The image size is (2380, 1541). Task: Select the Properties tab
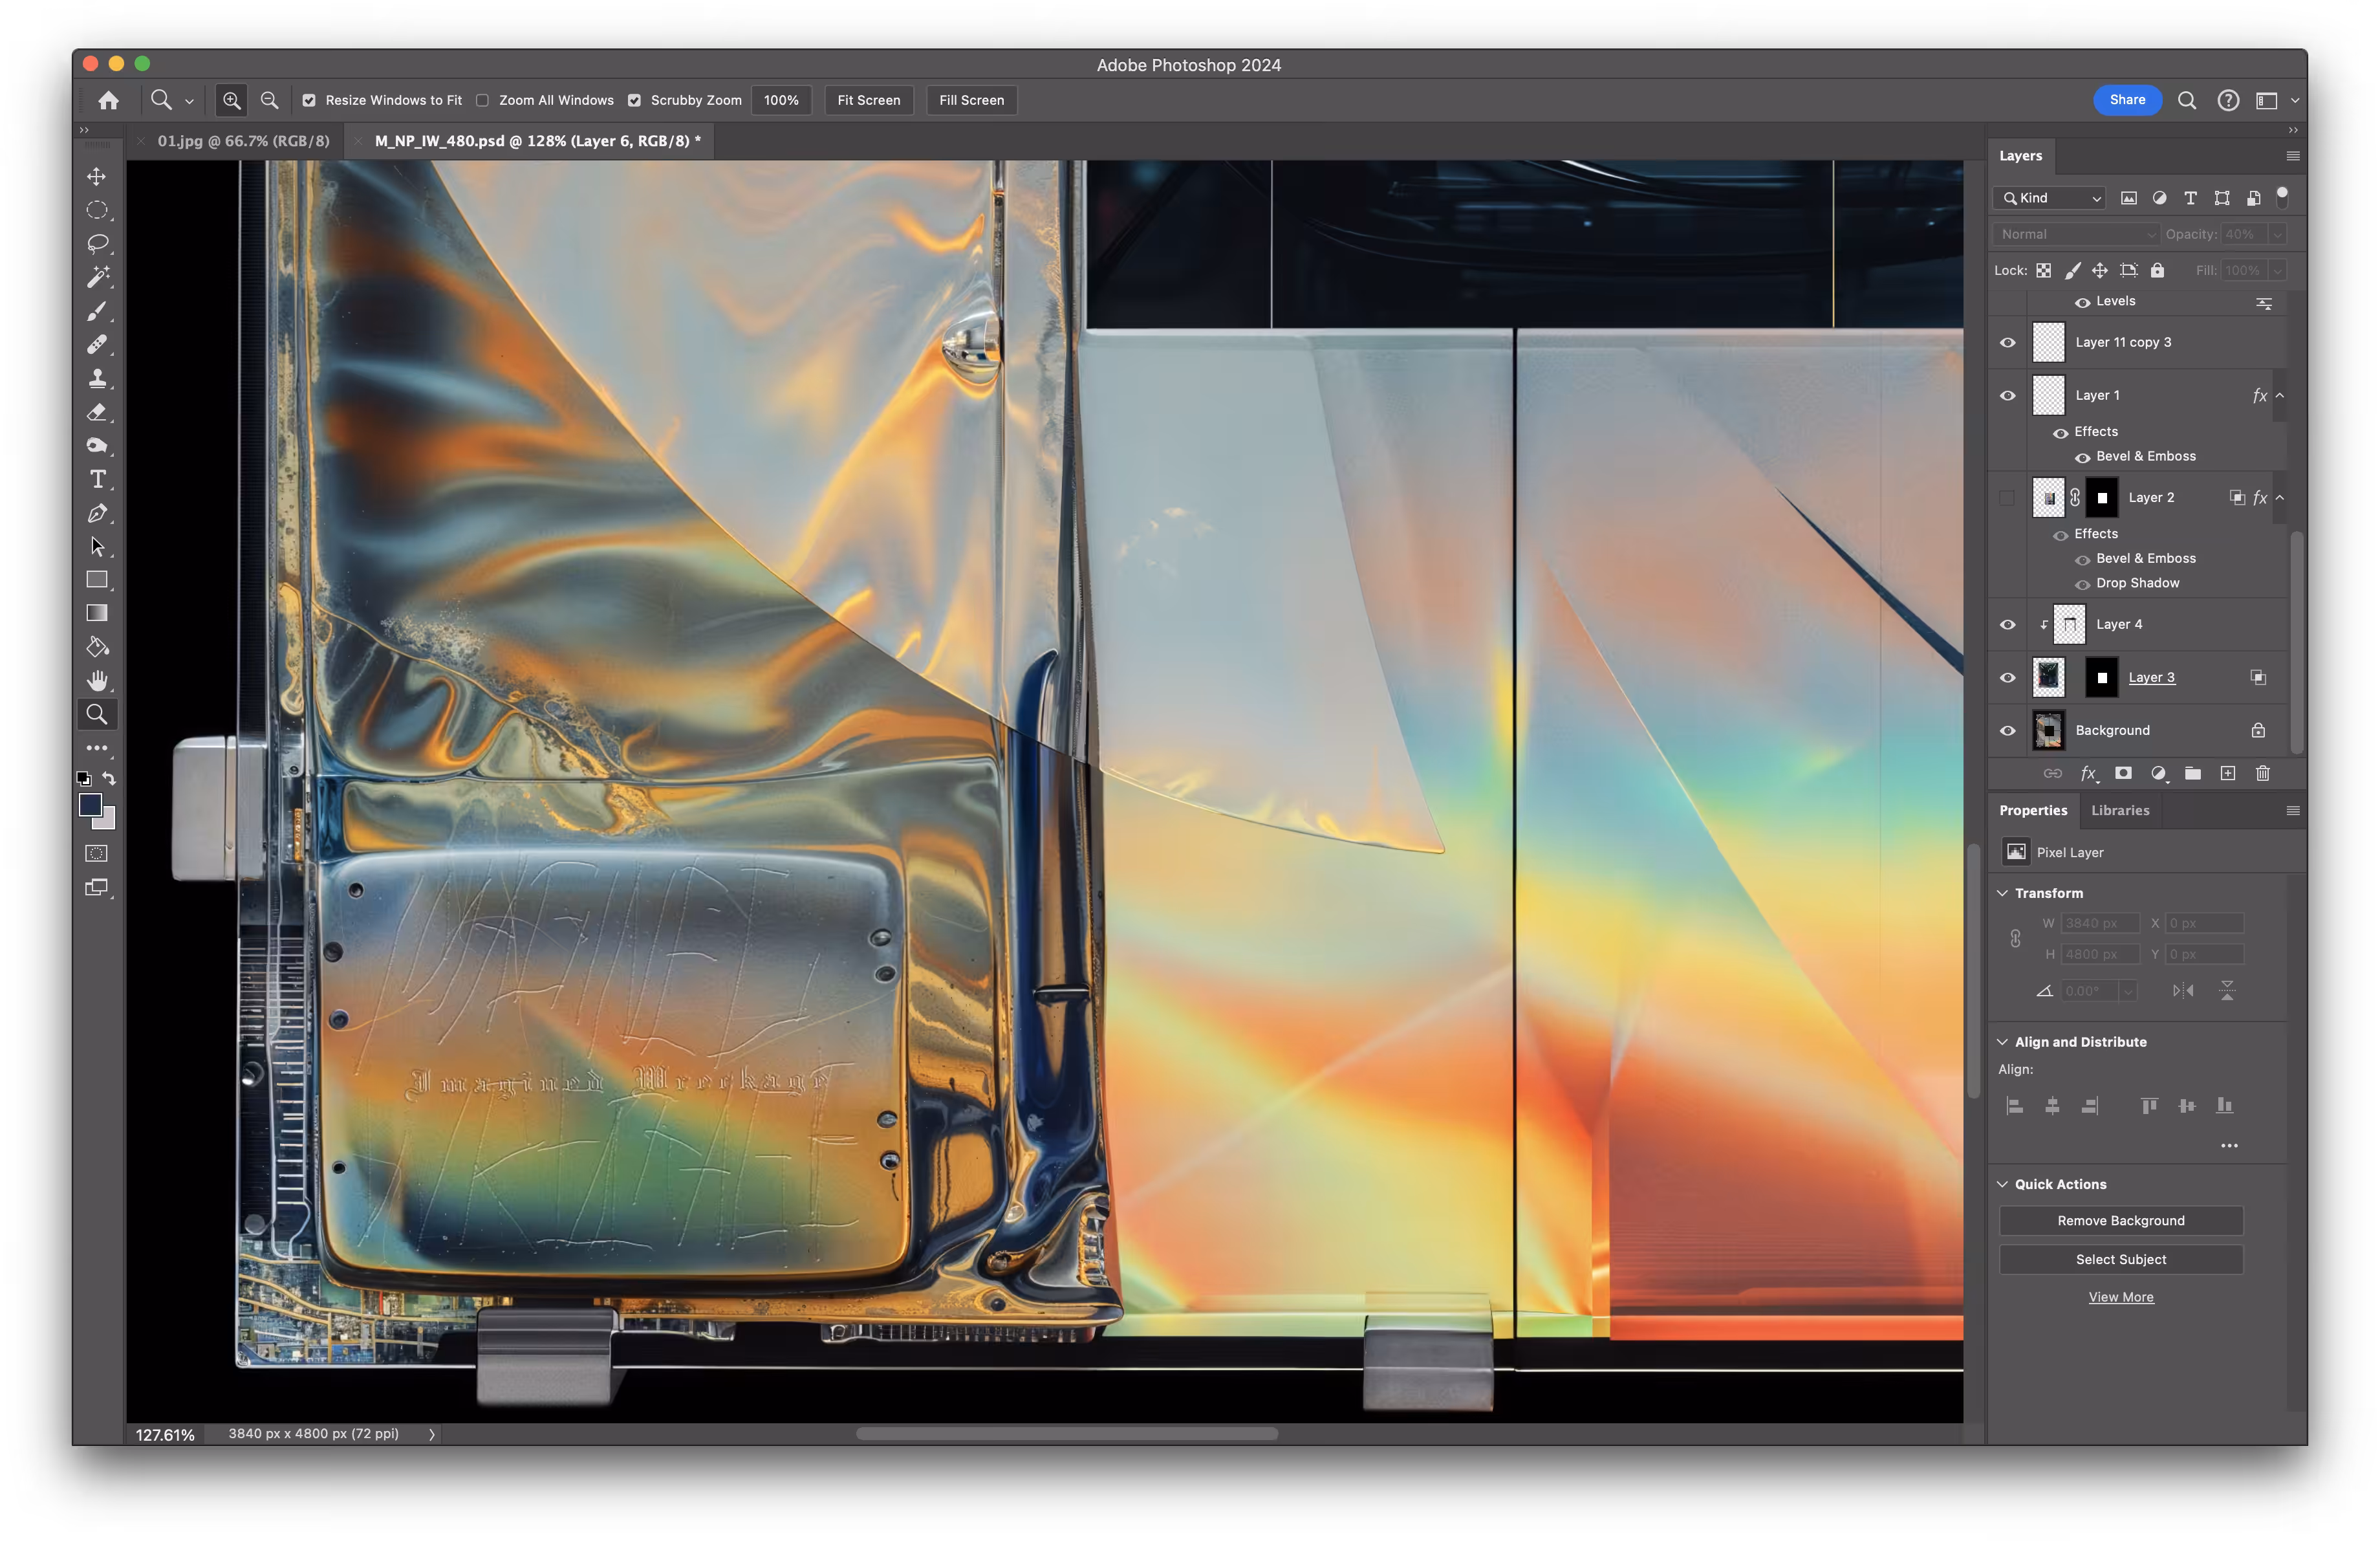pyautogui.click(x=2033, y=810)
